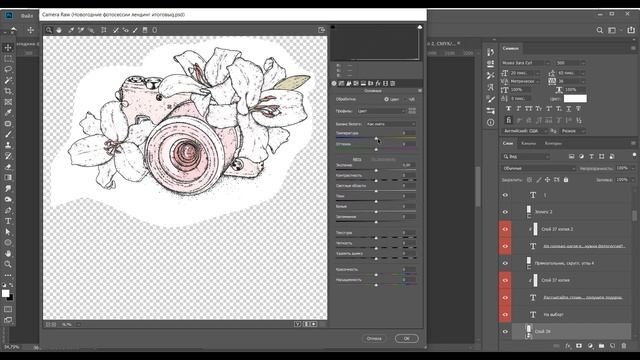Open the language dropdown Английский США

(524, 131)
